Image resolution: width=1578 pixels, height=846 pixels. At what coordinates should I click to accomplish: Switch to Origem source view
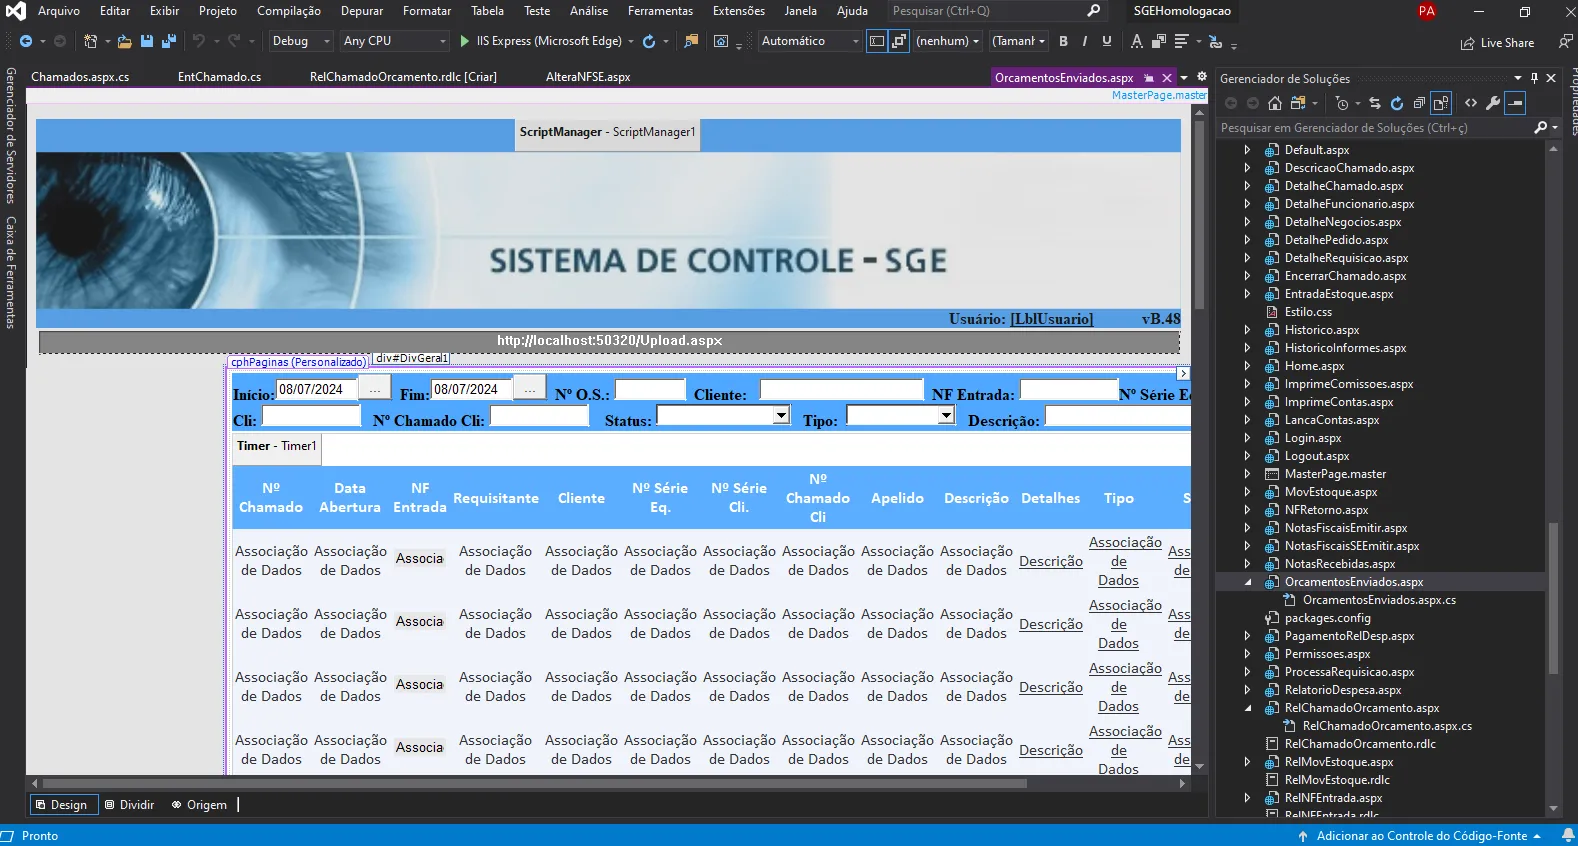point(199,805)
